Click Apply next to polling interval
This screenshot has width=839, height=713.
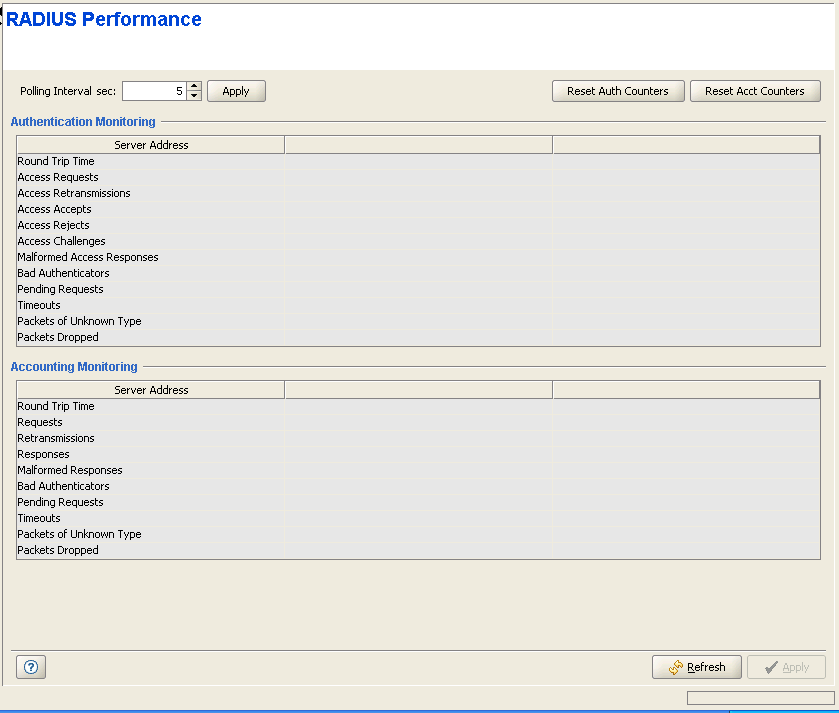(x=236, y=91)
